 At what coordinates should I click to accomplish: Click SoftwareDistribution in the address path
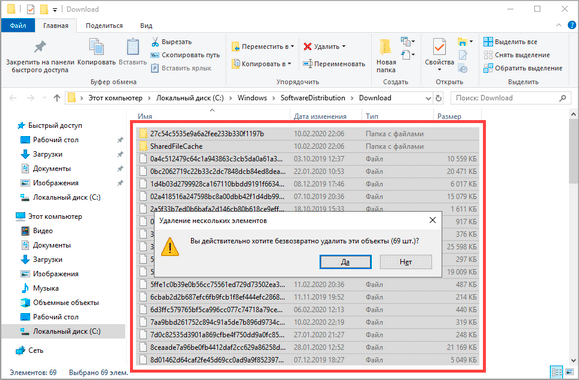coord(313,98)
